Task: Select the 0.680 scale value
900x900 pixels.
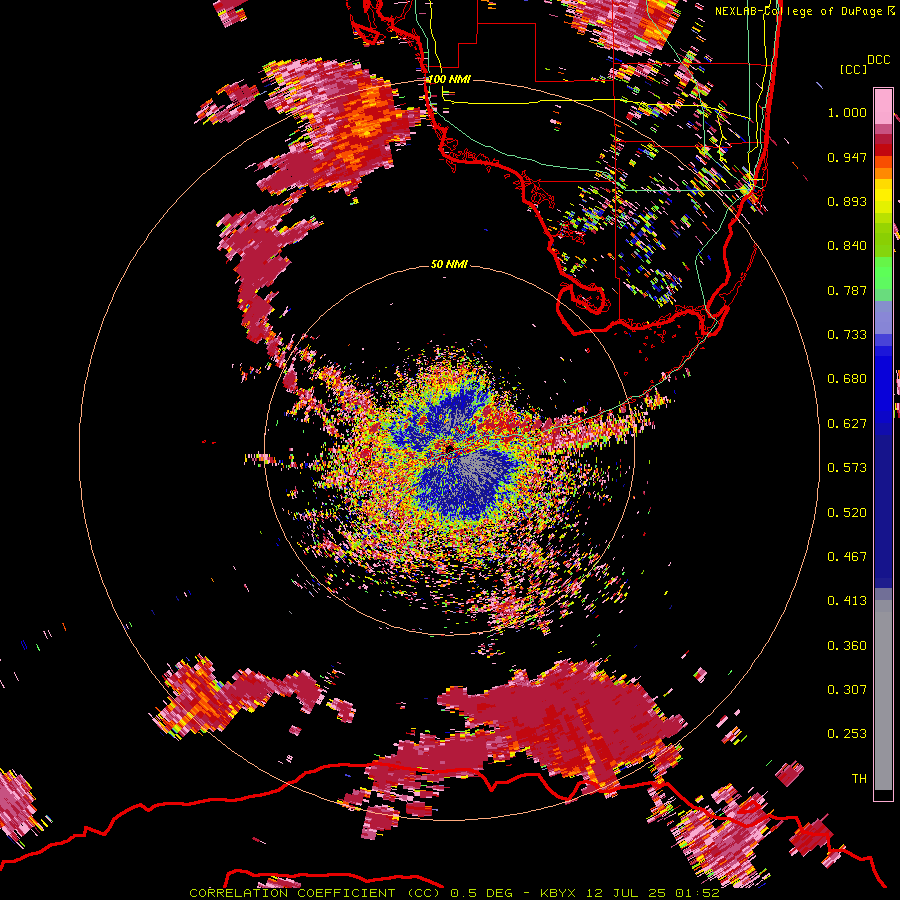Action: [x=847, y=379]
